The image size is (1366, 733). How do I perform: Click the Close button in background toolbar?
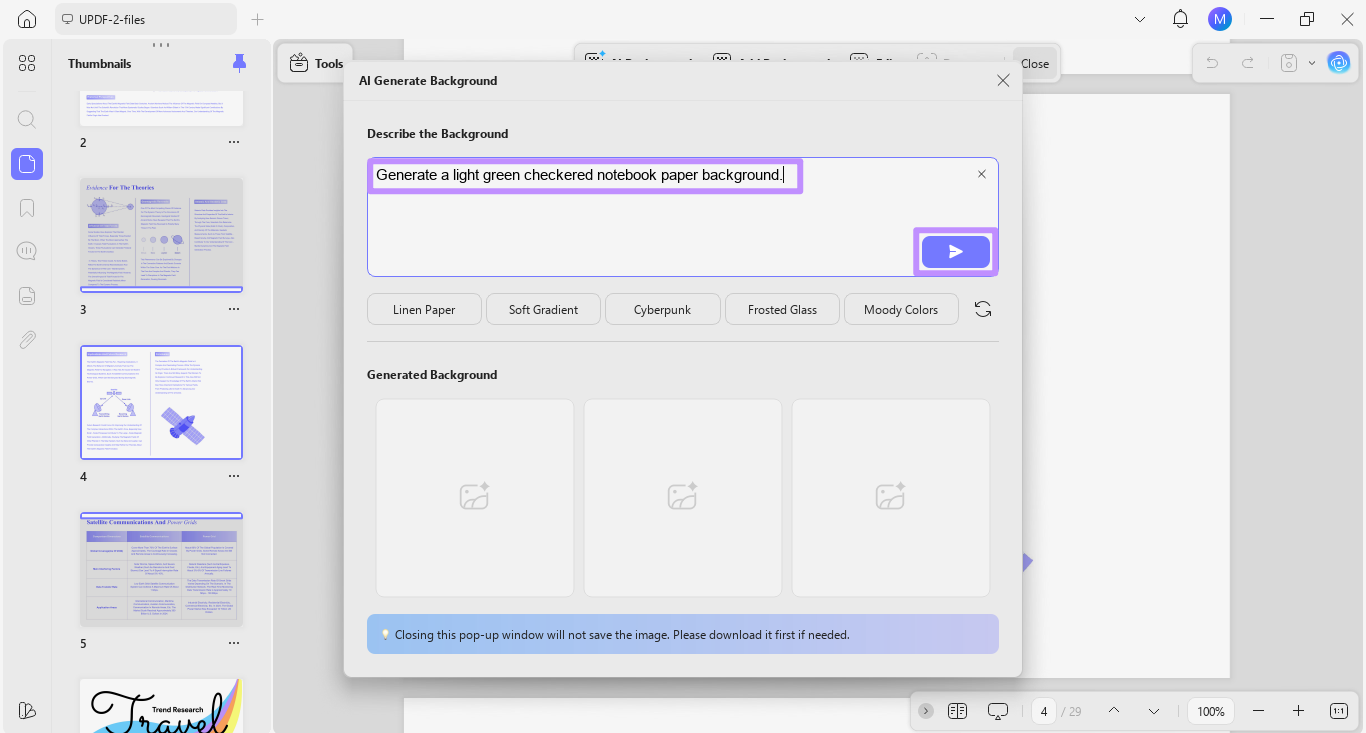(x=1034, y=63)
